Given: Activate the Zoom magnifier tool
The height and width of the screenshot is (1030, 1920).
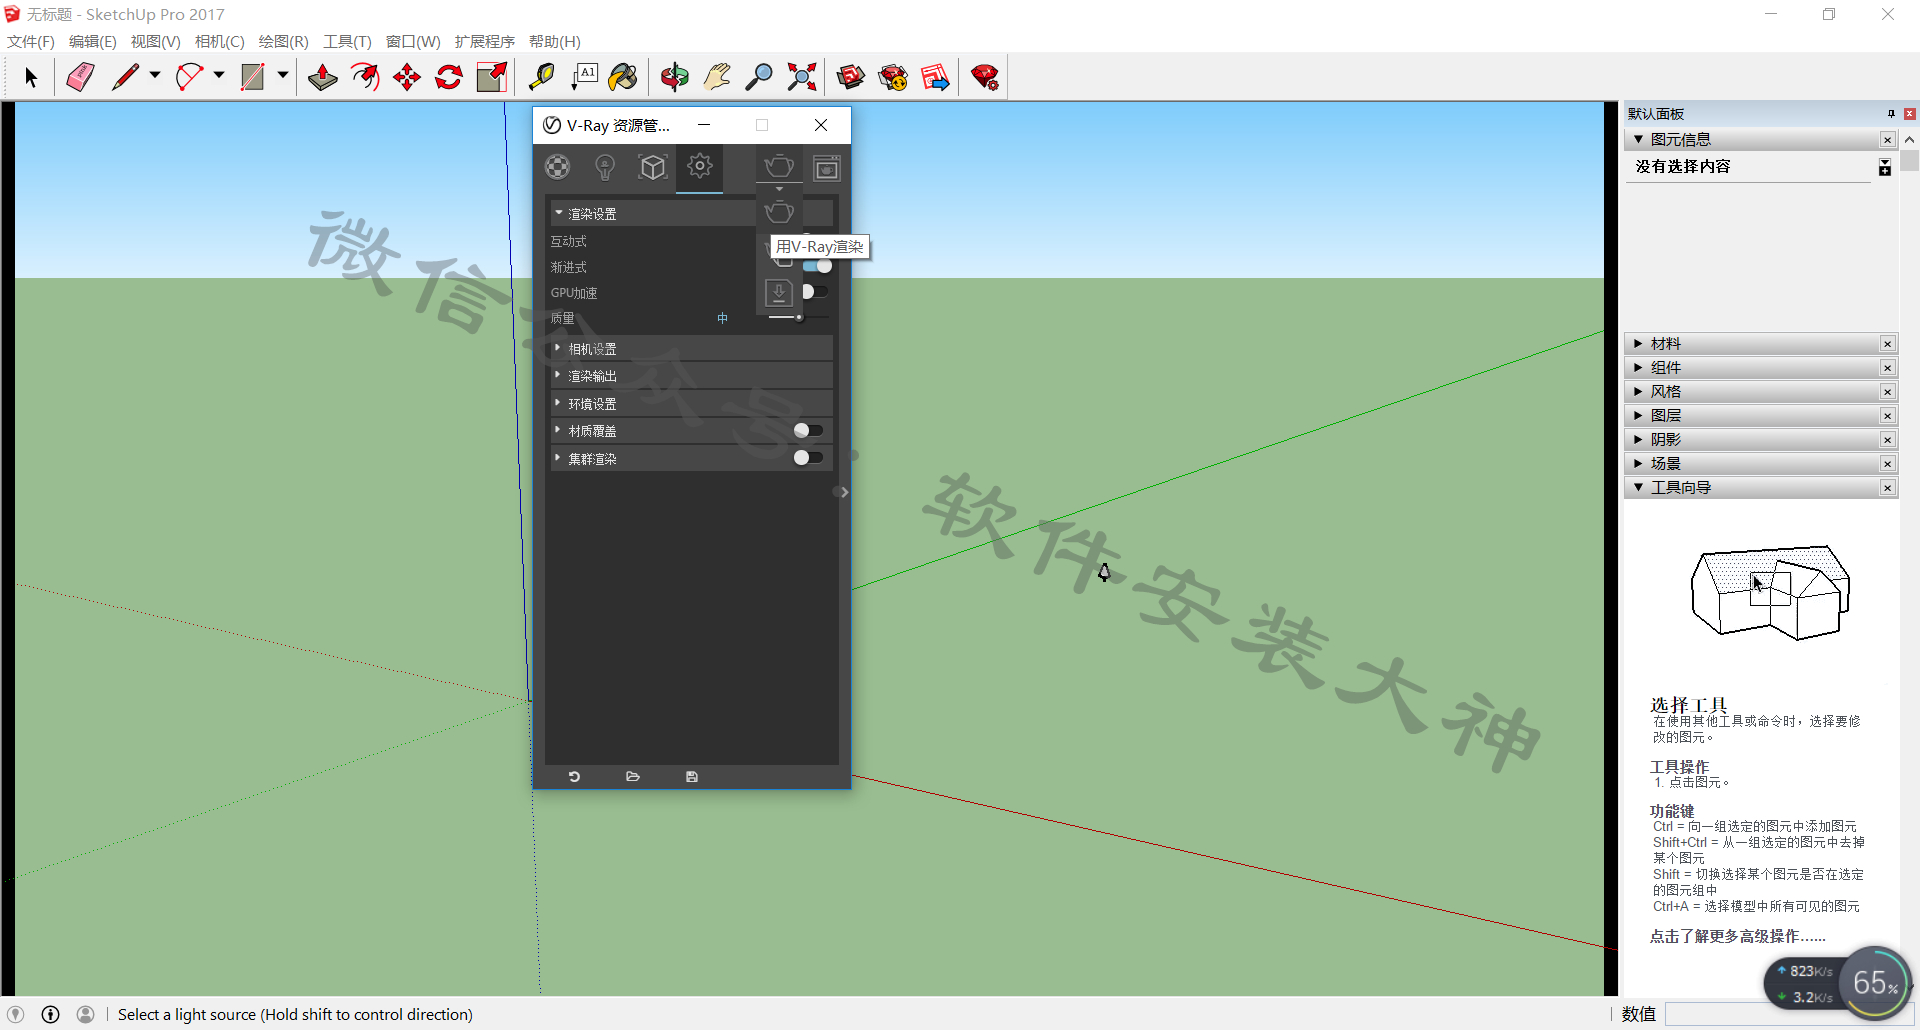Looking at the screenshot, I should [759, 77].
